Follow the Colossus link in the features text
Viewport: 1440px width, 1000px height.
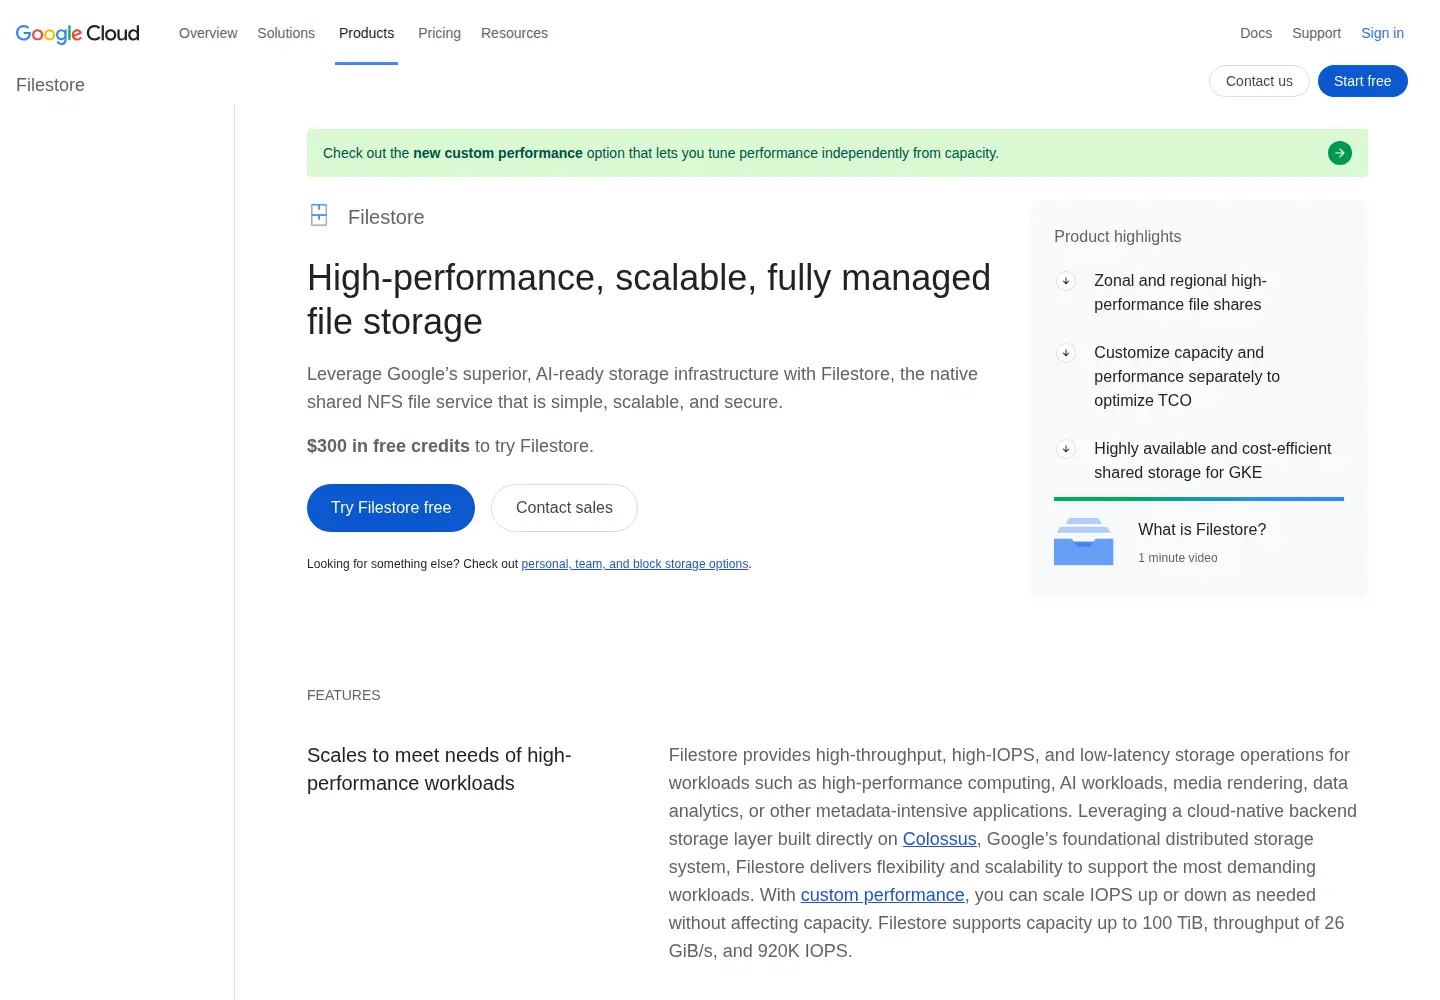[940, 839]
